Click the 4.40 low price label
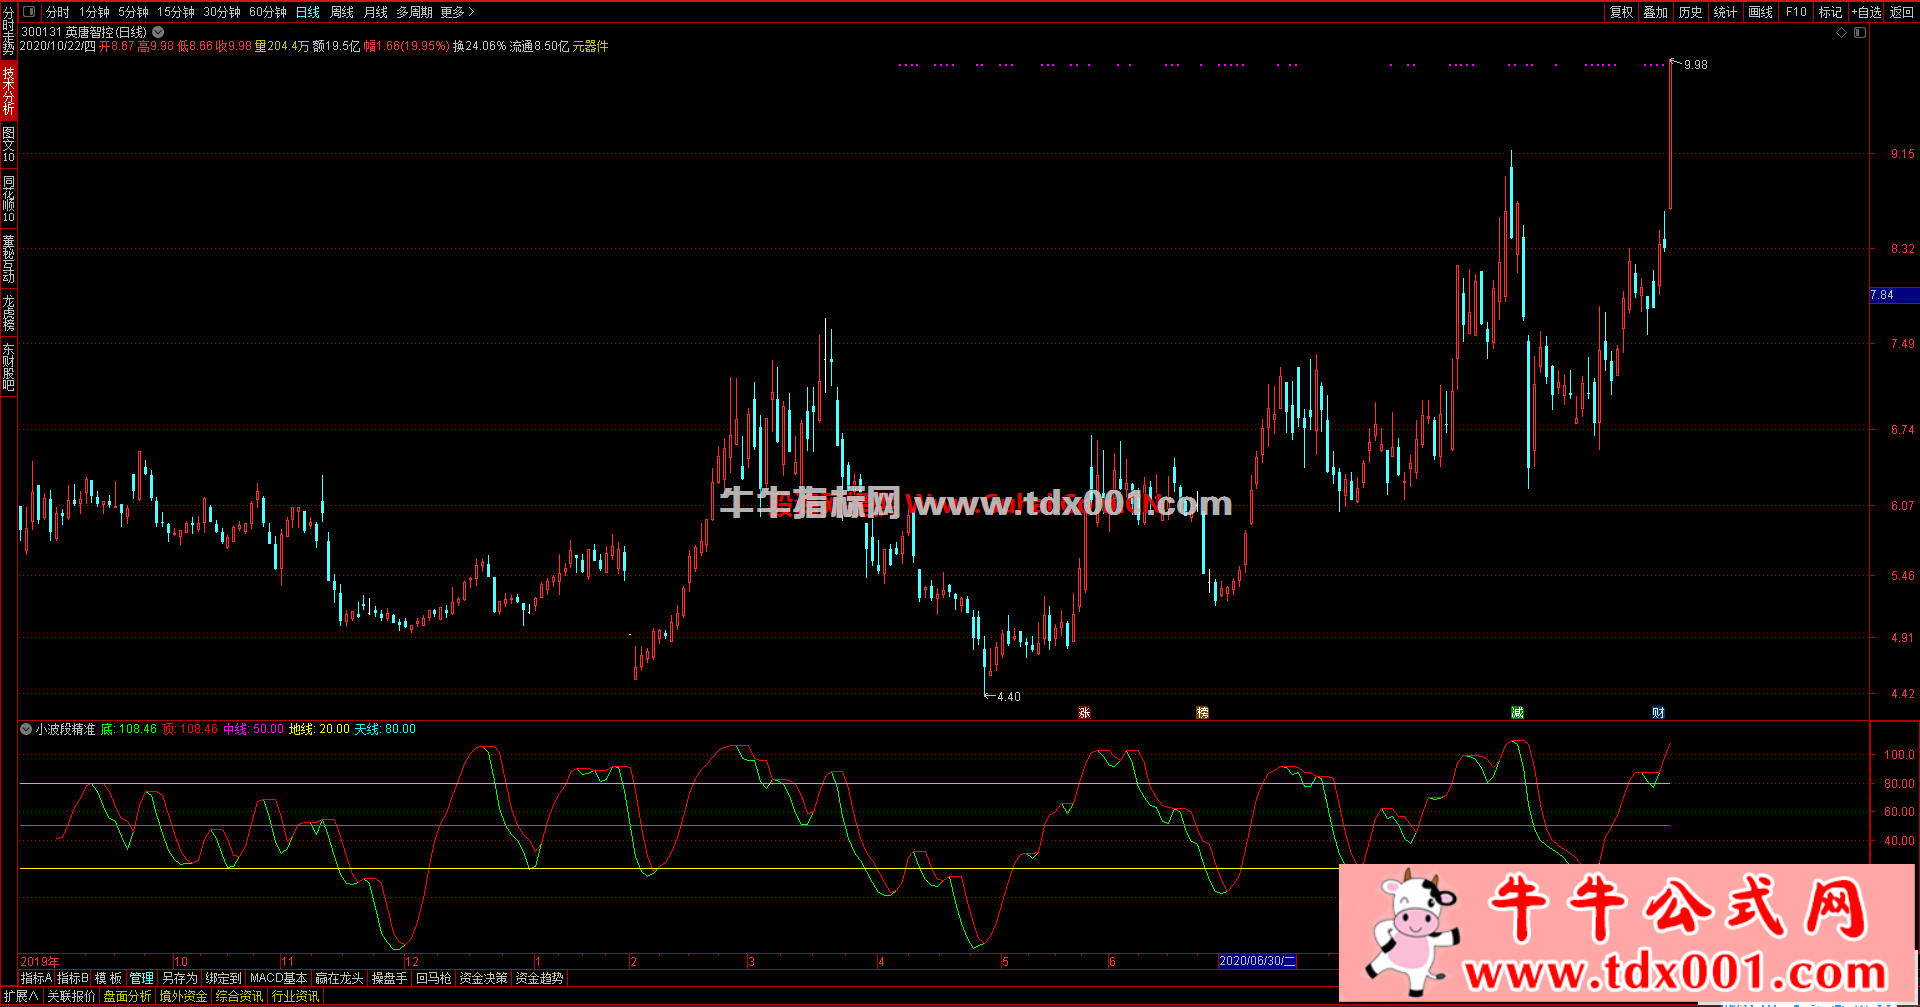The width and height of the screenshot is (1920, 1007). tap(1009, 697)
